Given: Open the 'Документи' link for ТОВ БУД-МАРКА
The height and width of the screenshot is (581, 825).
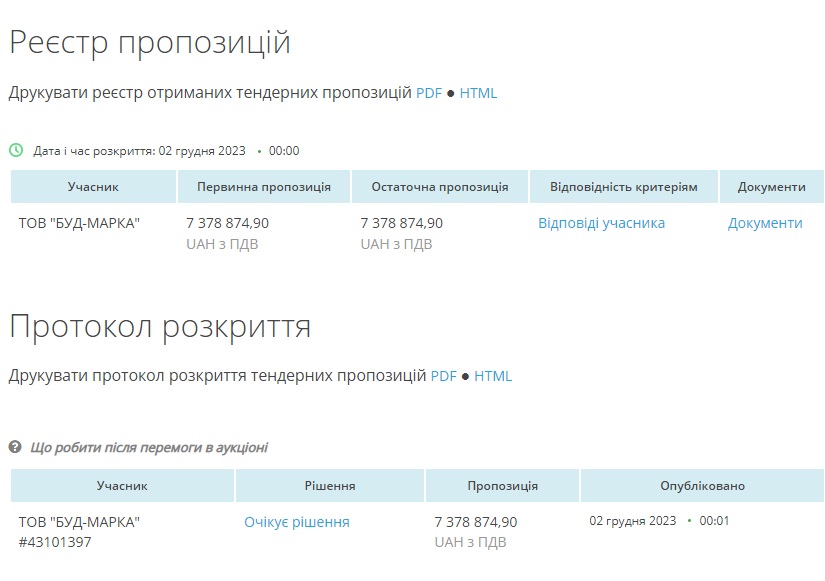Looking at the screenshot, I should tap(765, 223).
